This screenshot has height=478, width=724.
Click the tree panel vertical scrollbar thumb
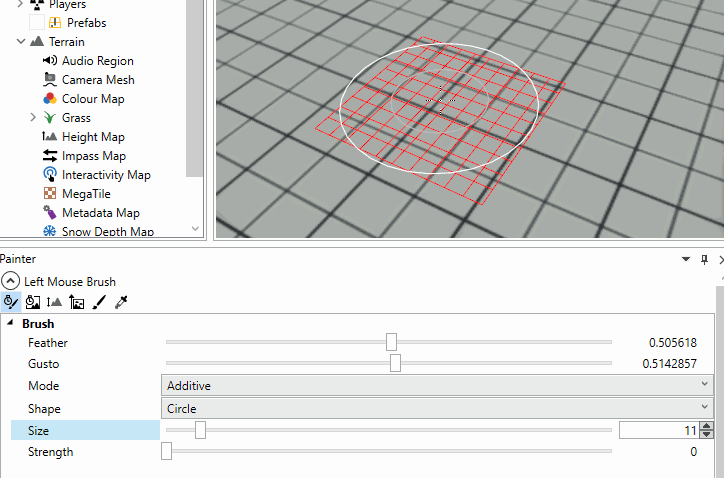point(194,88)
